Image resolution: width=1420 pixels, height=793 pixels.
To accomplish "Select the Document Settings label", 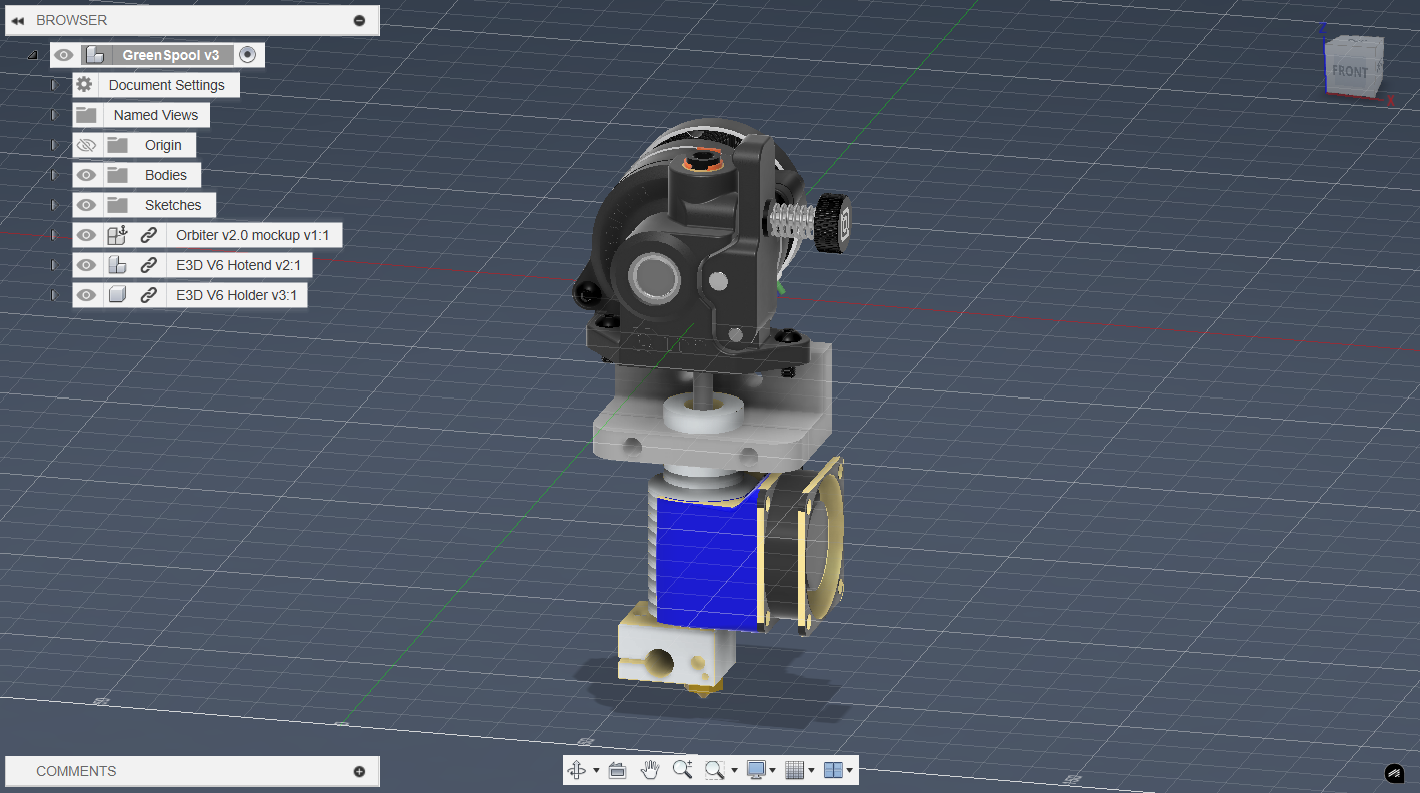I will (167, 85).
